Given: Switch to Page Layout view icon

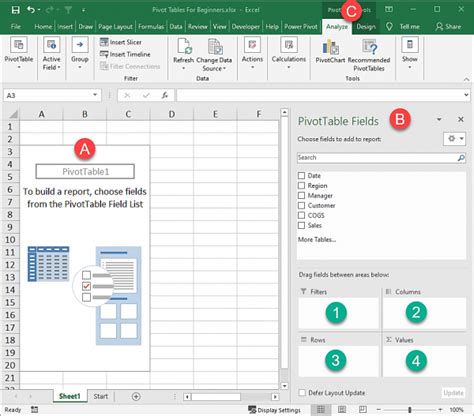Looking at the screenshot, I should coord(342,410).
